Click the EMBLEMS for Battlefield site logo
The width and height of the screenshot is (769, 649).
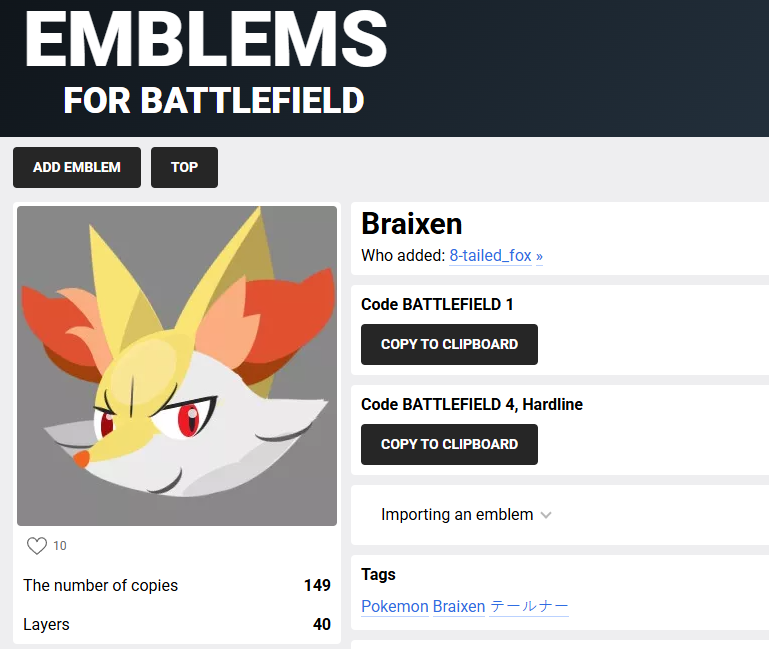pos(206,60)
